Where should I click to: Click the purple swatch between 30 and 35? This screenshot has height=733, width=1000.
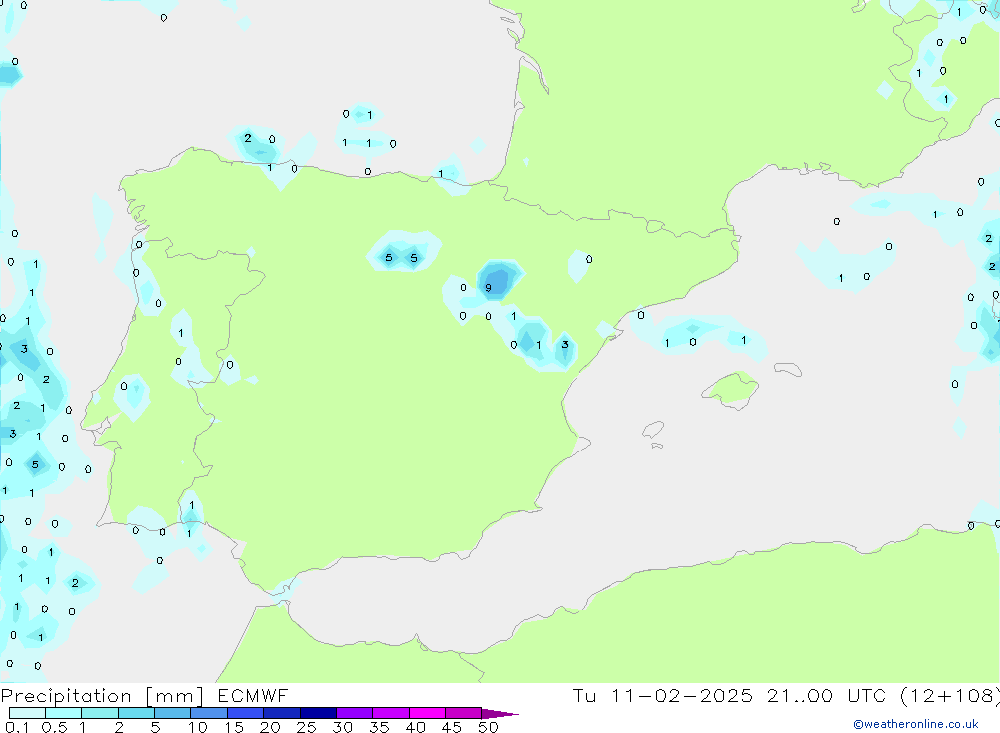pos(354,713)
